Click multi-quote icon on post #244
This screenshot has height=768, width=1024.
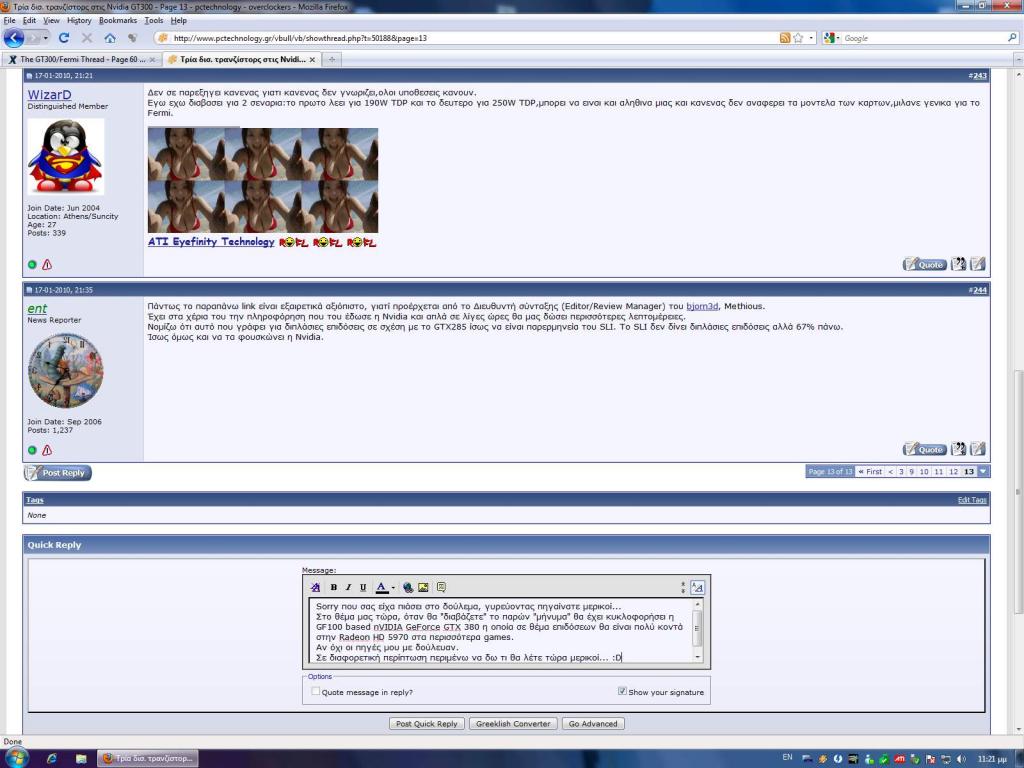[x=958, y=449]
